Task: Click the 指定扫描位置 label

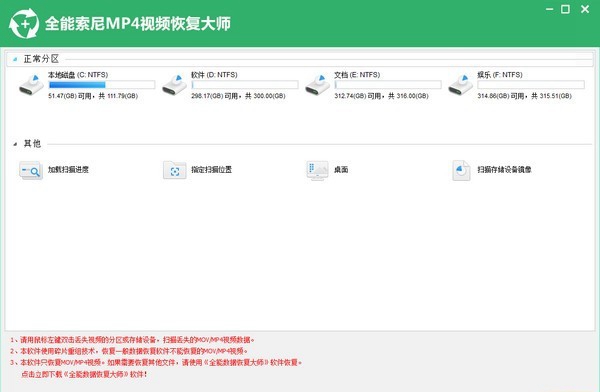Action: 212,170
